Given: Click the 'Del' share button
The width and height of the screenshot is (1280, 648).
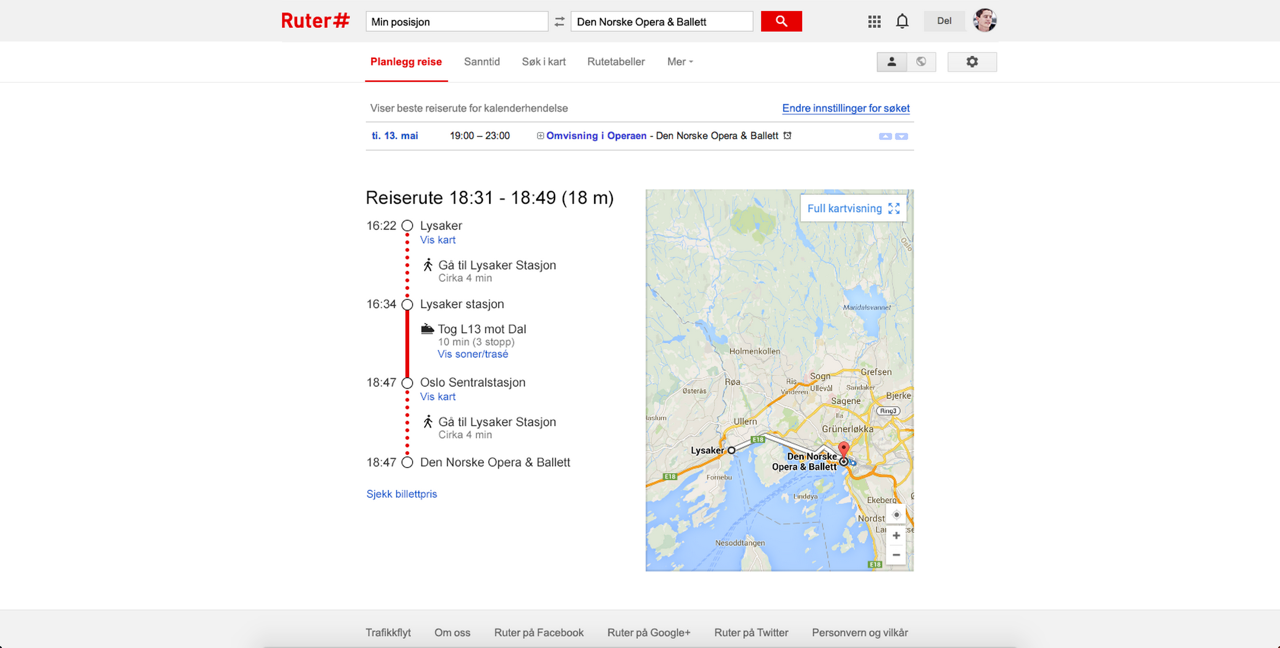Looking at the screenshot, I should [x=944, y=21].
